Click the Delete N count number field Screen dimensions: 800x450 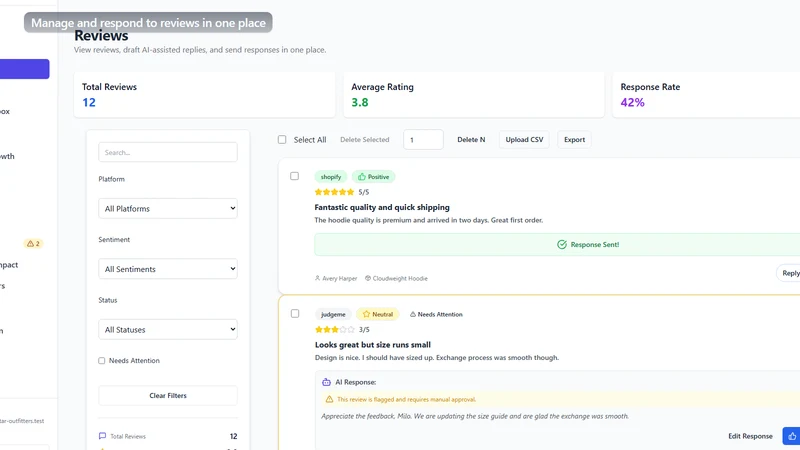(x=423, y=139)
